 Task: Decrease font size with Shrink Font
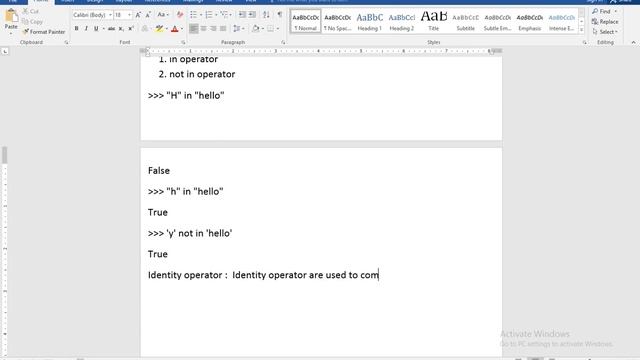(x=148, y=15)
